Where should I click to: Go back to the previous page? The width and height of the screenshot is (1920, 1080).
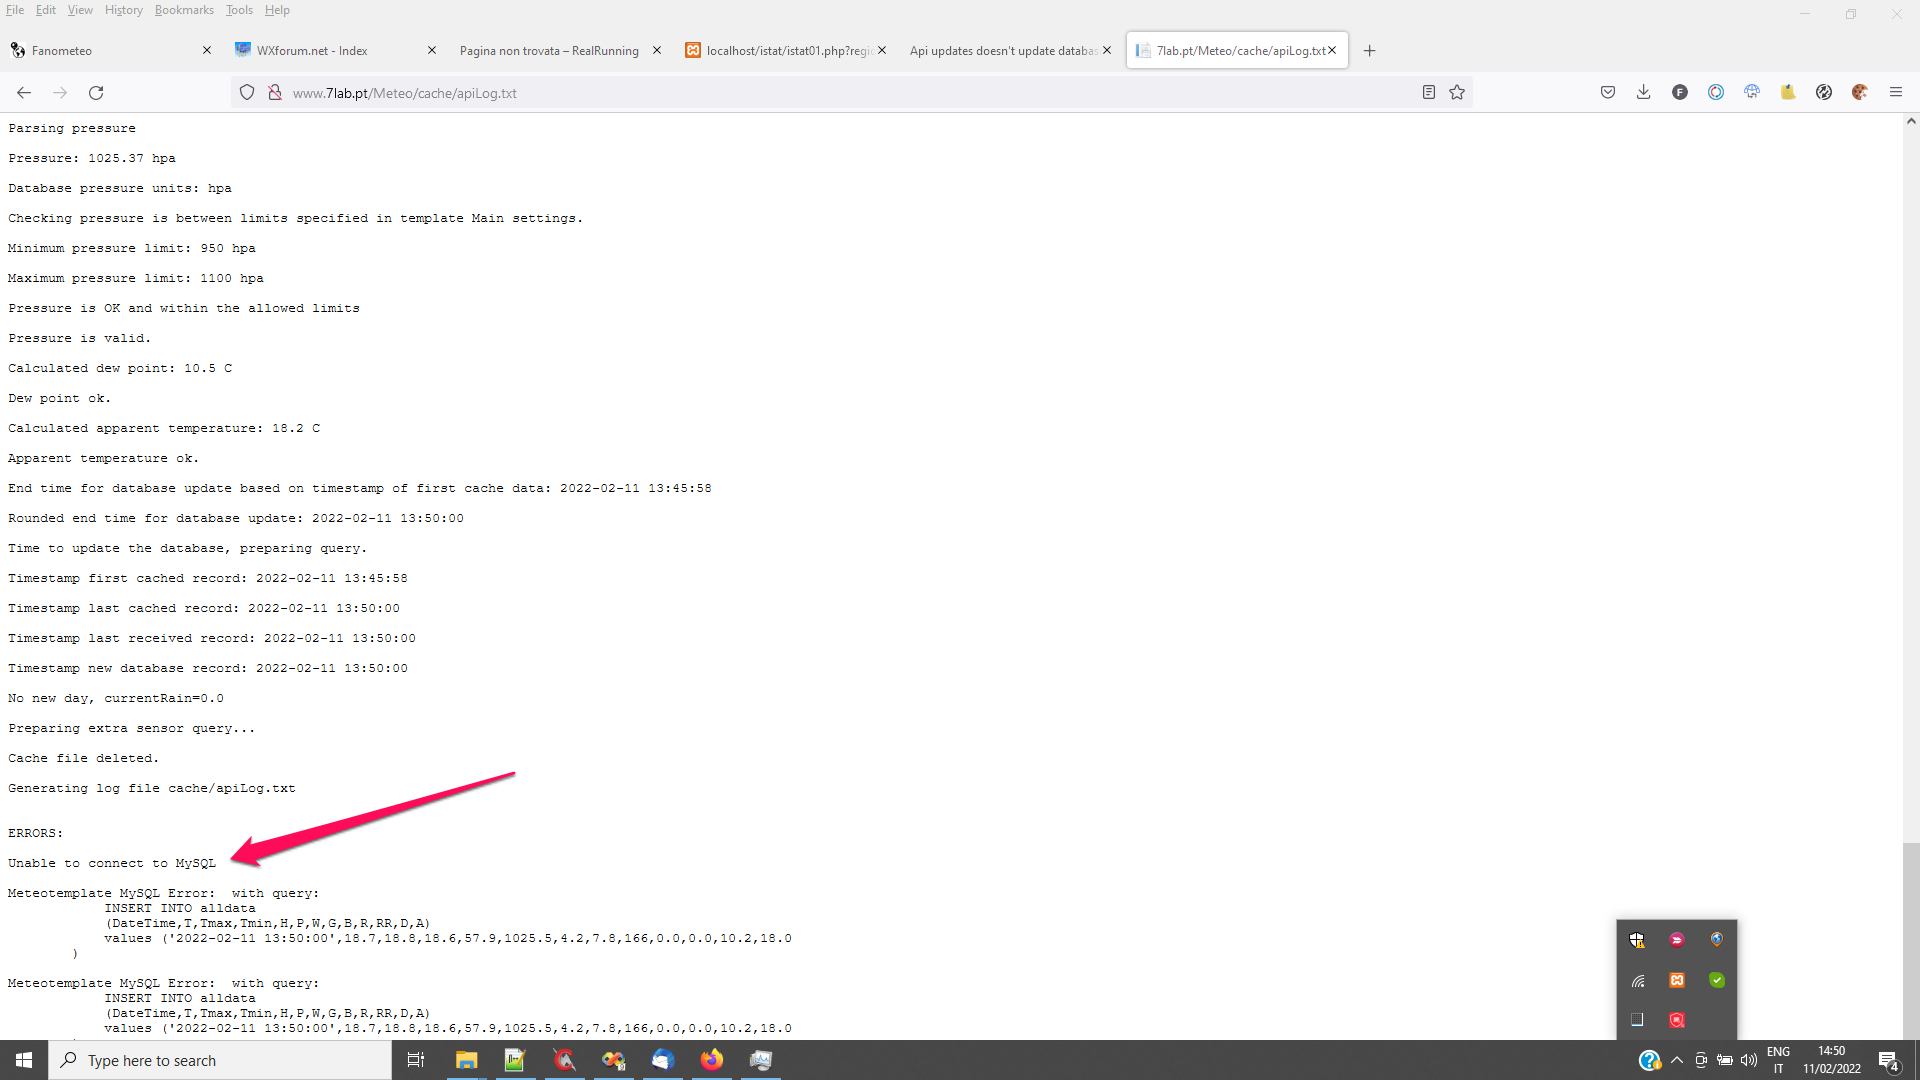coord(24,93)
